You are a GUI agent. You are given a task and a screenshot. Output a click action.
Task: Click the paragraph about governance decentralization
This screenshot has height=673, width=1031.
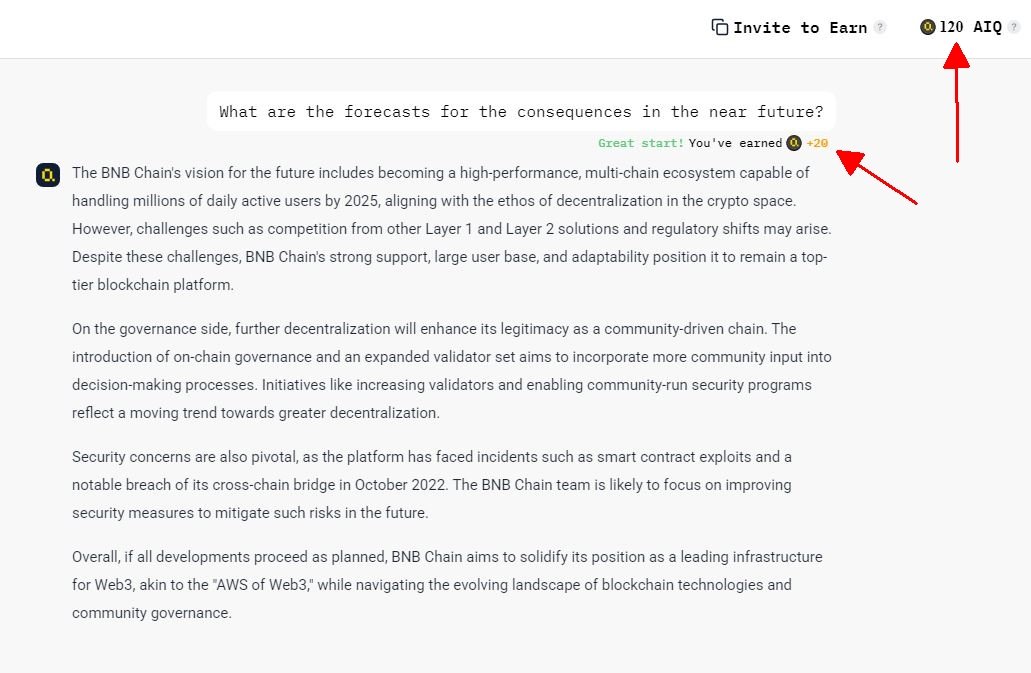(x=451, y=370)
